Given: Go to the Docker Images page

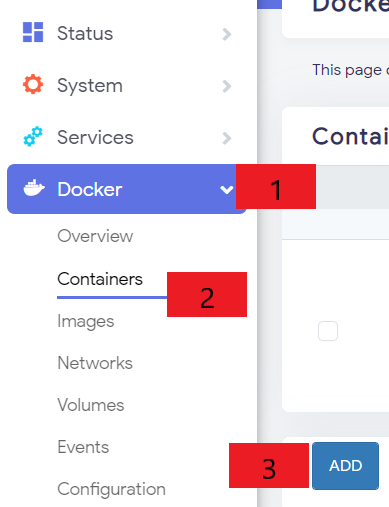Looking at the screenshot, I should click(x=86, y=322).
